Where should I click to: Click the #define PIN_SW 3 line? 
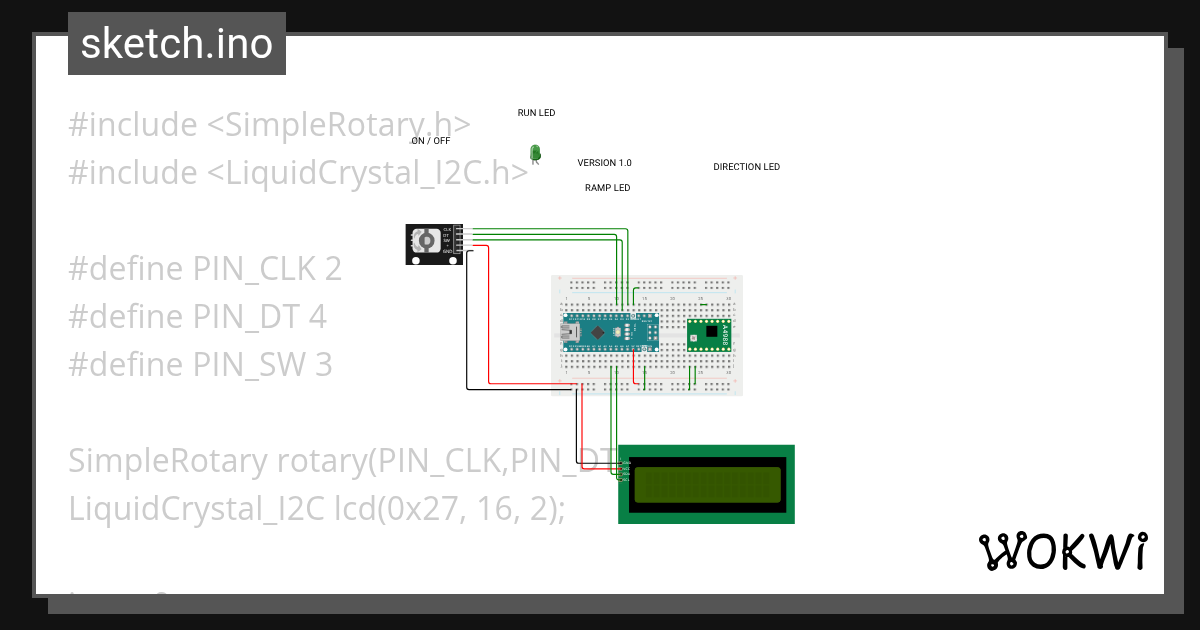pyautogui.click(x=200, y=365)
